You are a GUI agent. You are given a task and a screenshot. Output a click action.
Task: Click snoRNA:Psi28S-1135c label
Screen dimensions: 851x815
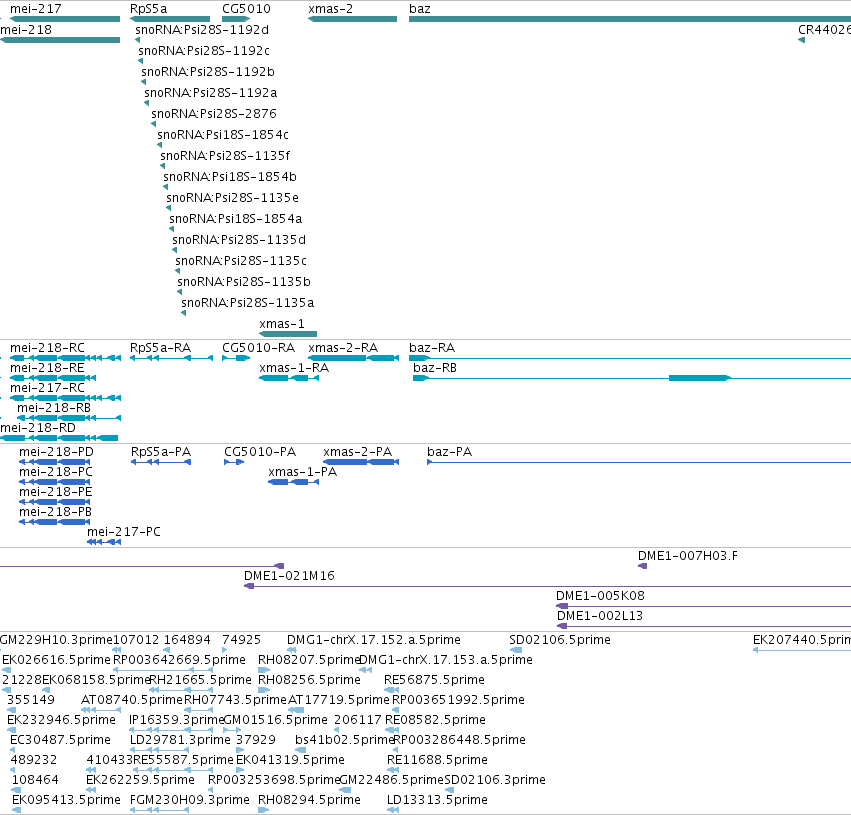click(x=241, y=261)
